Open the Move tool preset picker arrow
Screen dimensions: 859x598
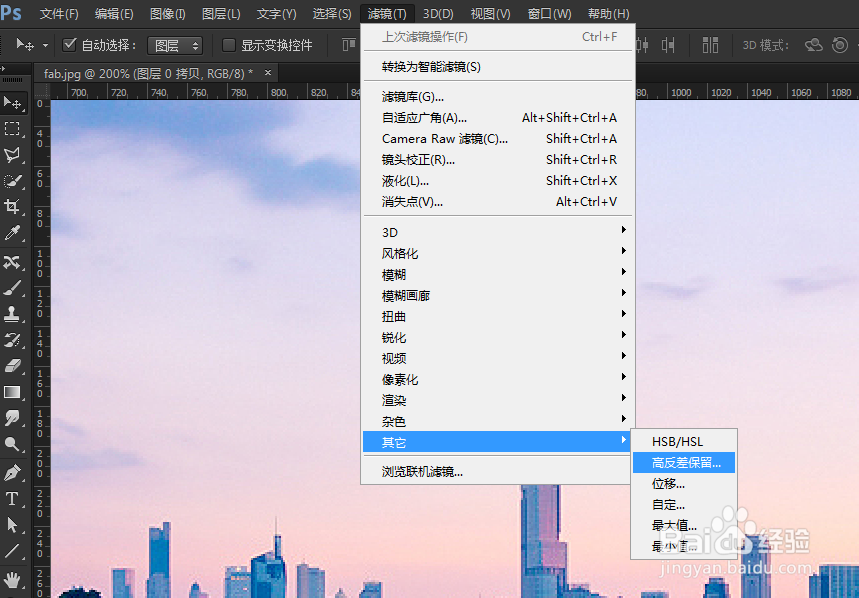(x=45, y=45)
